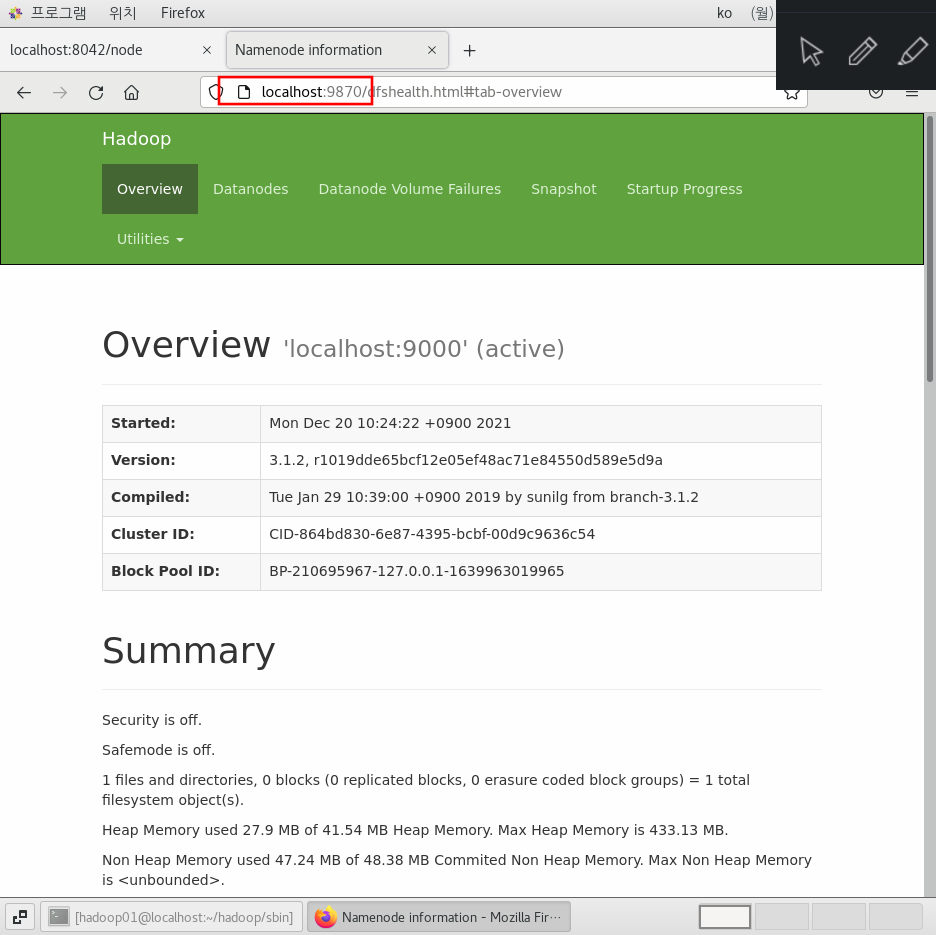Select the pencil annotation tool
The width and height of the screenshot is (936, 935).
pos(862,51)
